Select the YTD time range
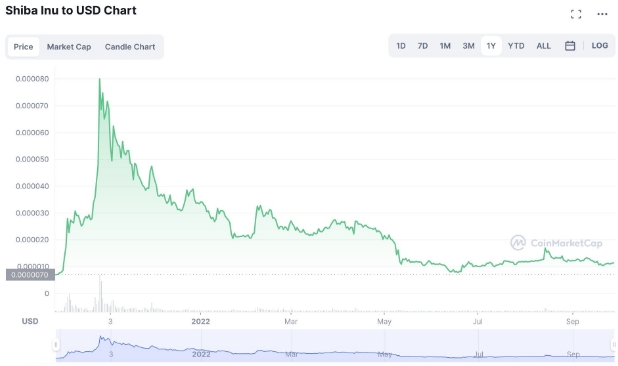Viewport: 618px width, 366px height. coord(516,46)
